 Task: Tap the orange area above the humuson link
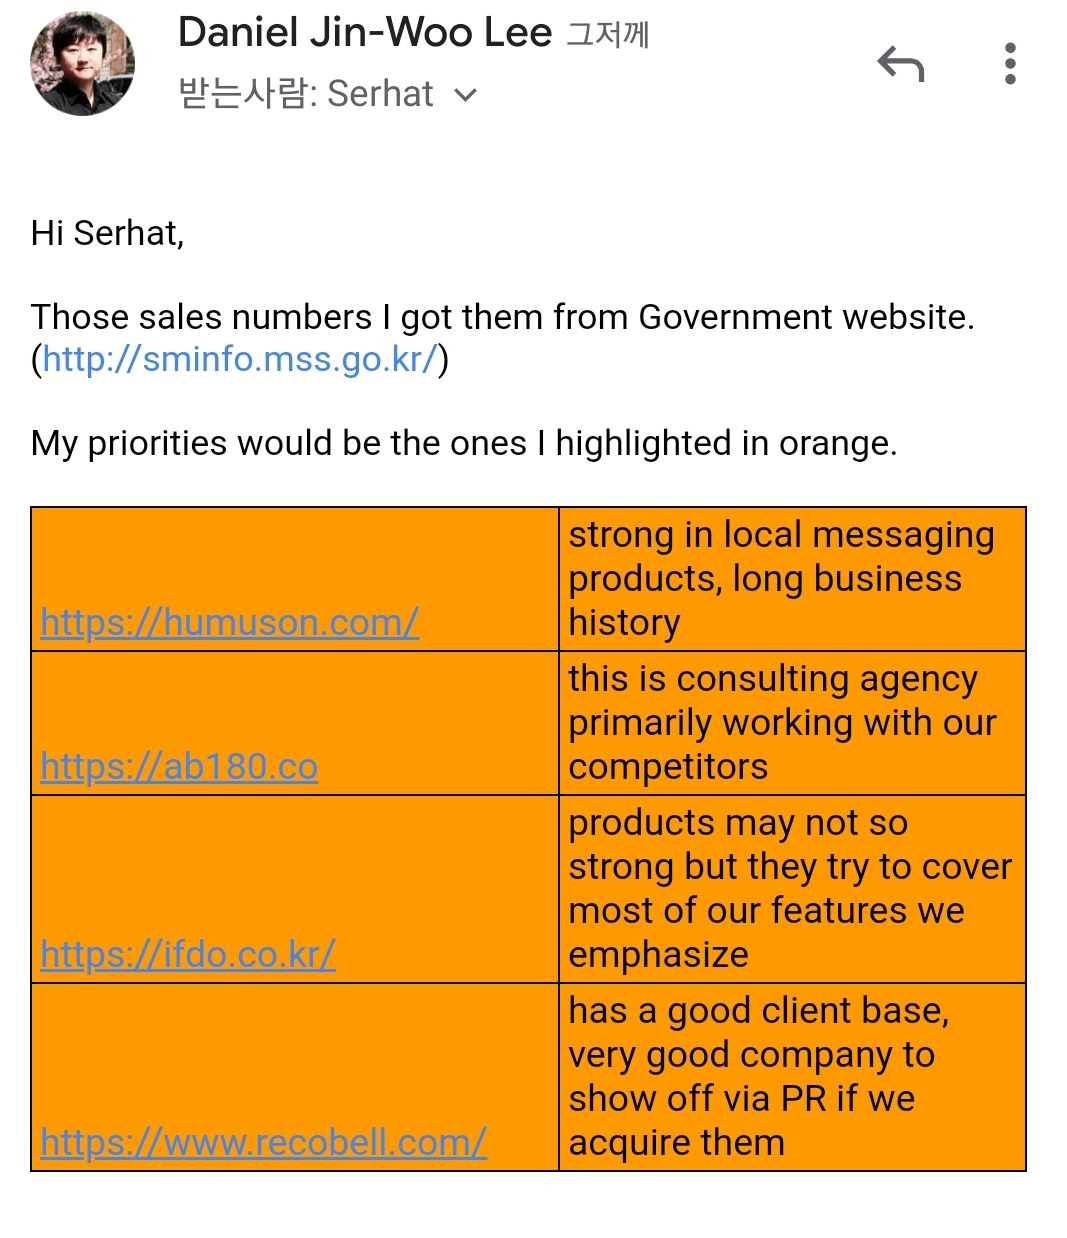pyautogui.click(x=294, y=556)
